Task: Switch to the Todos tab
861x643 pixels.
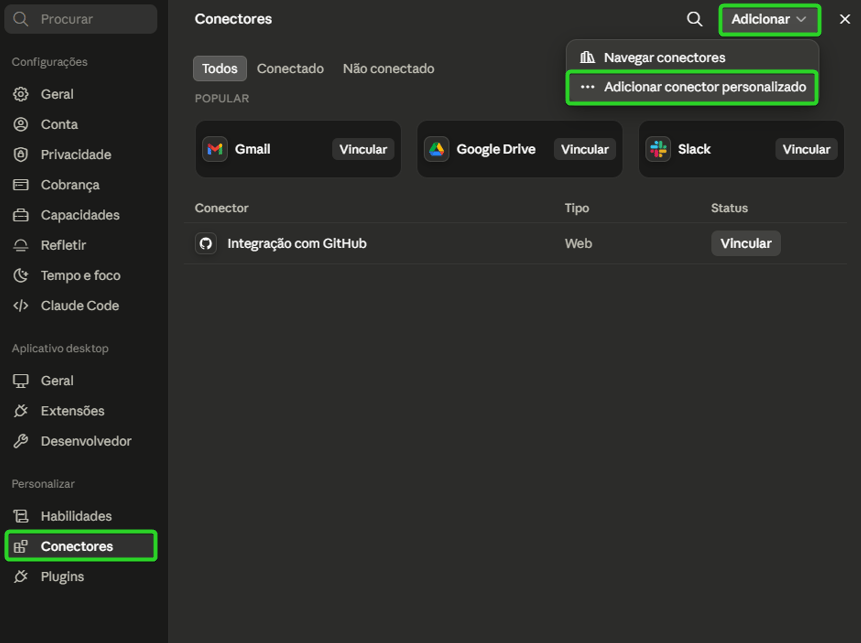Action: pos(220,68)
